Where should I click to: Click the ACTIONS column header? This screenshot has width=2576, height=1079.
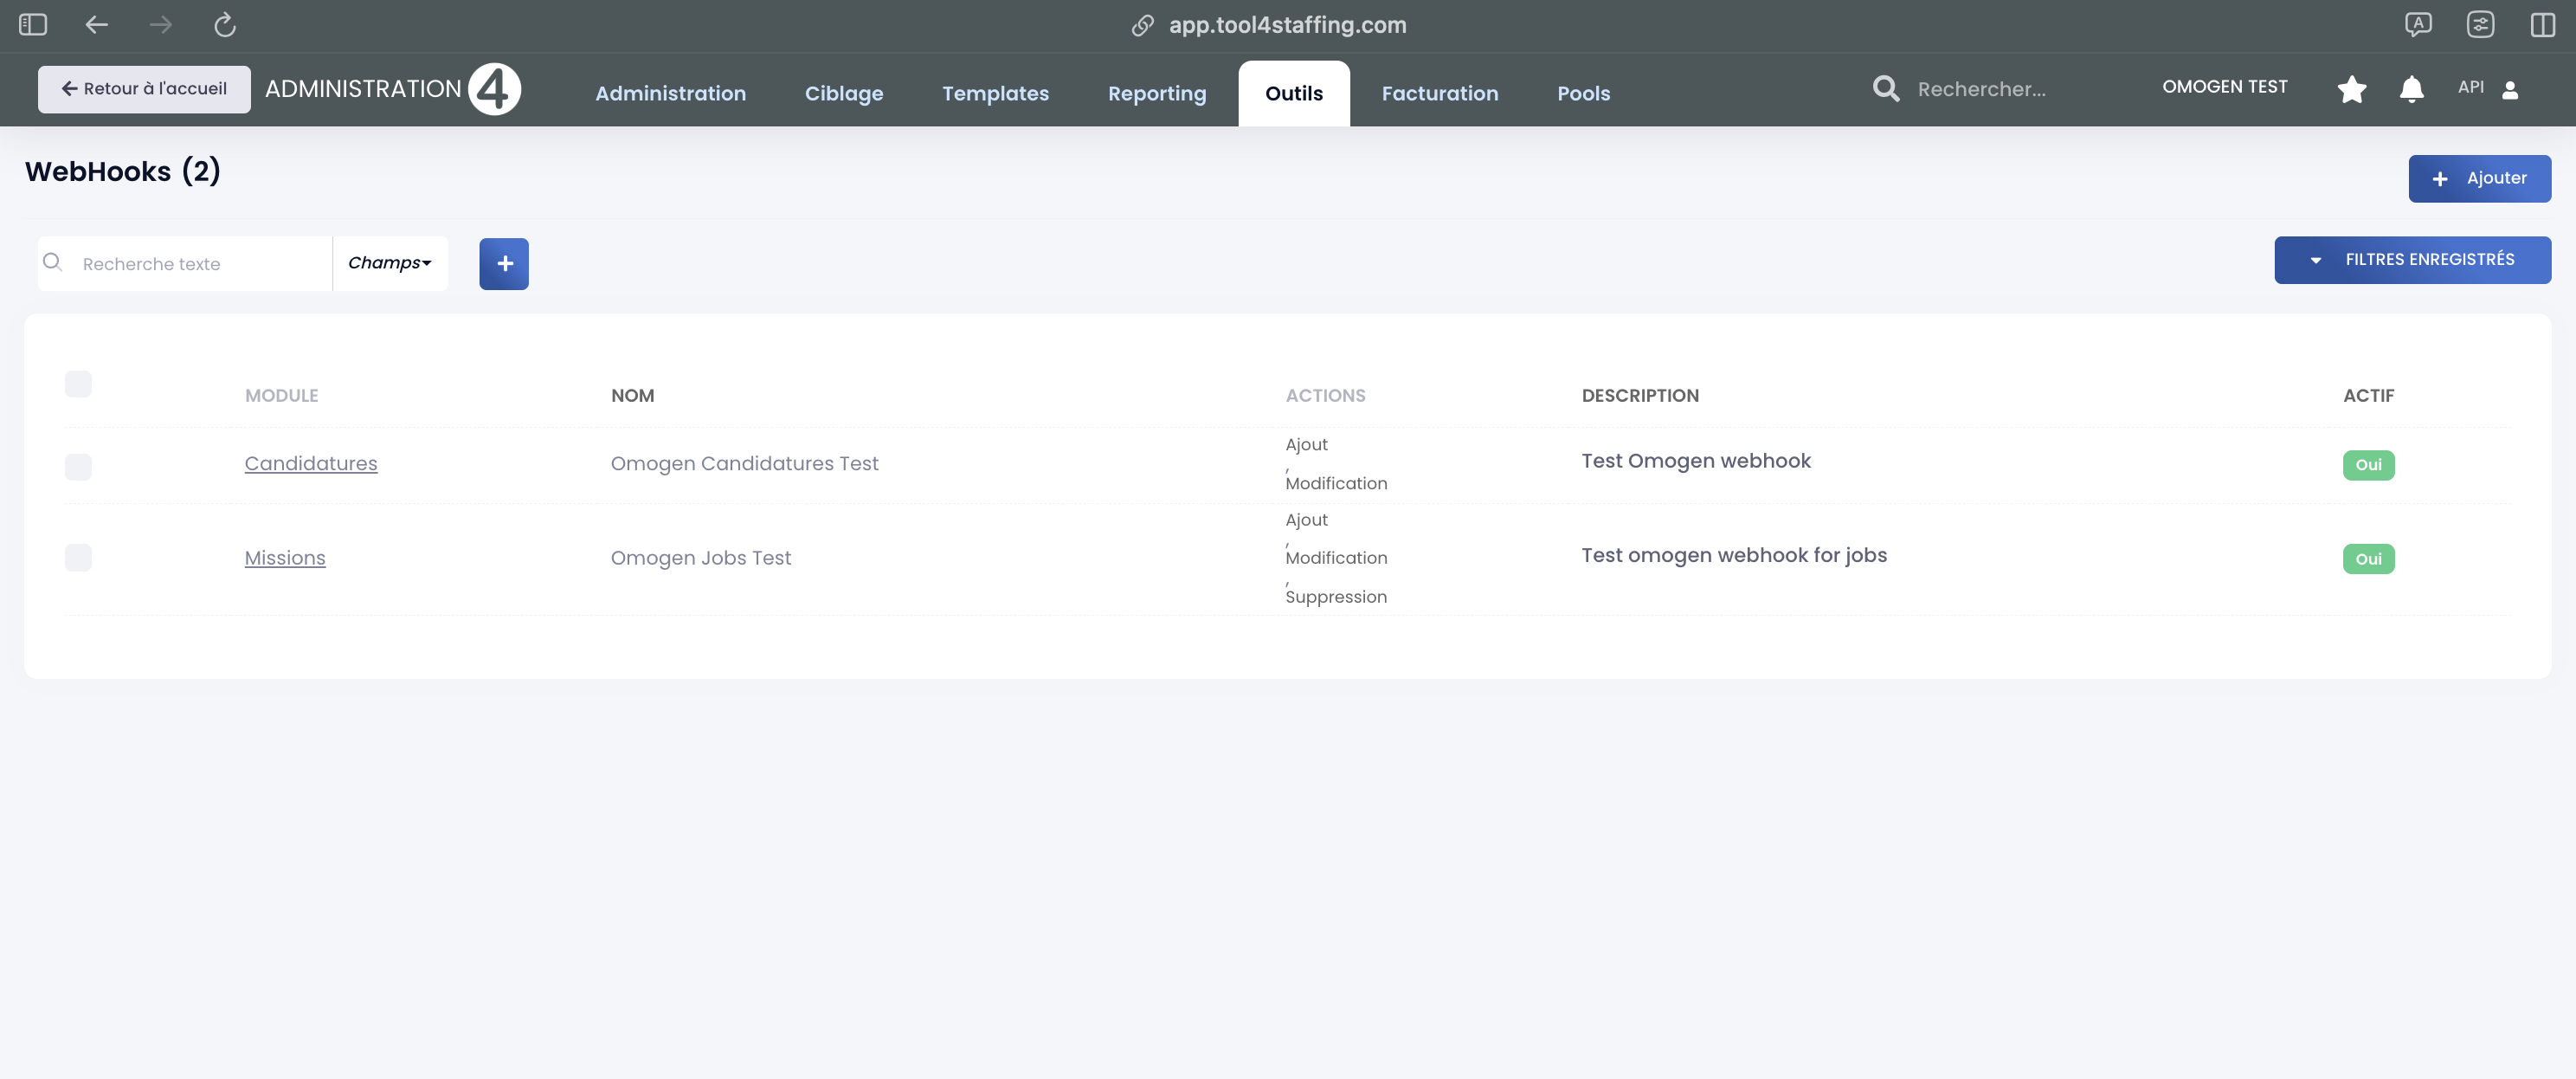pyautogui.click(x=1325, y=396)
